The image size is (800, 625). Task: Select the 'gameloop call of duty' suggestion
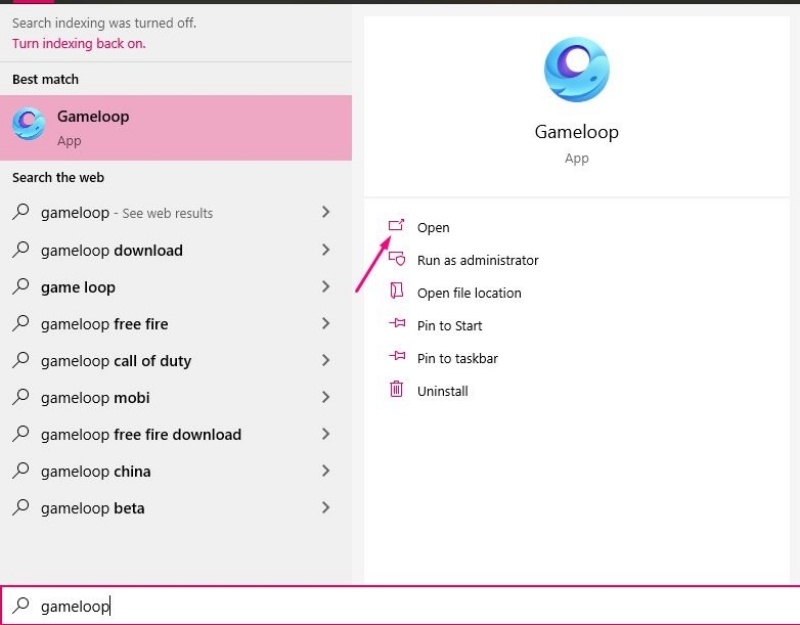pos(116,361)
